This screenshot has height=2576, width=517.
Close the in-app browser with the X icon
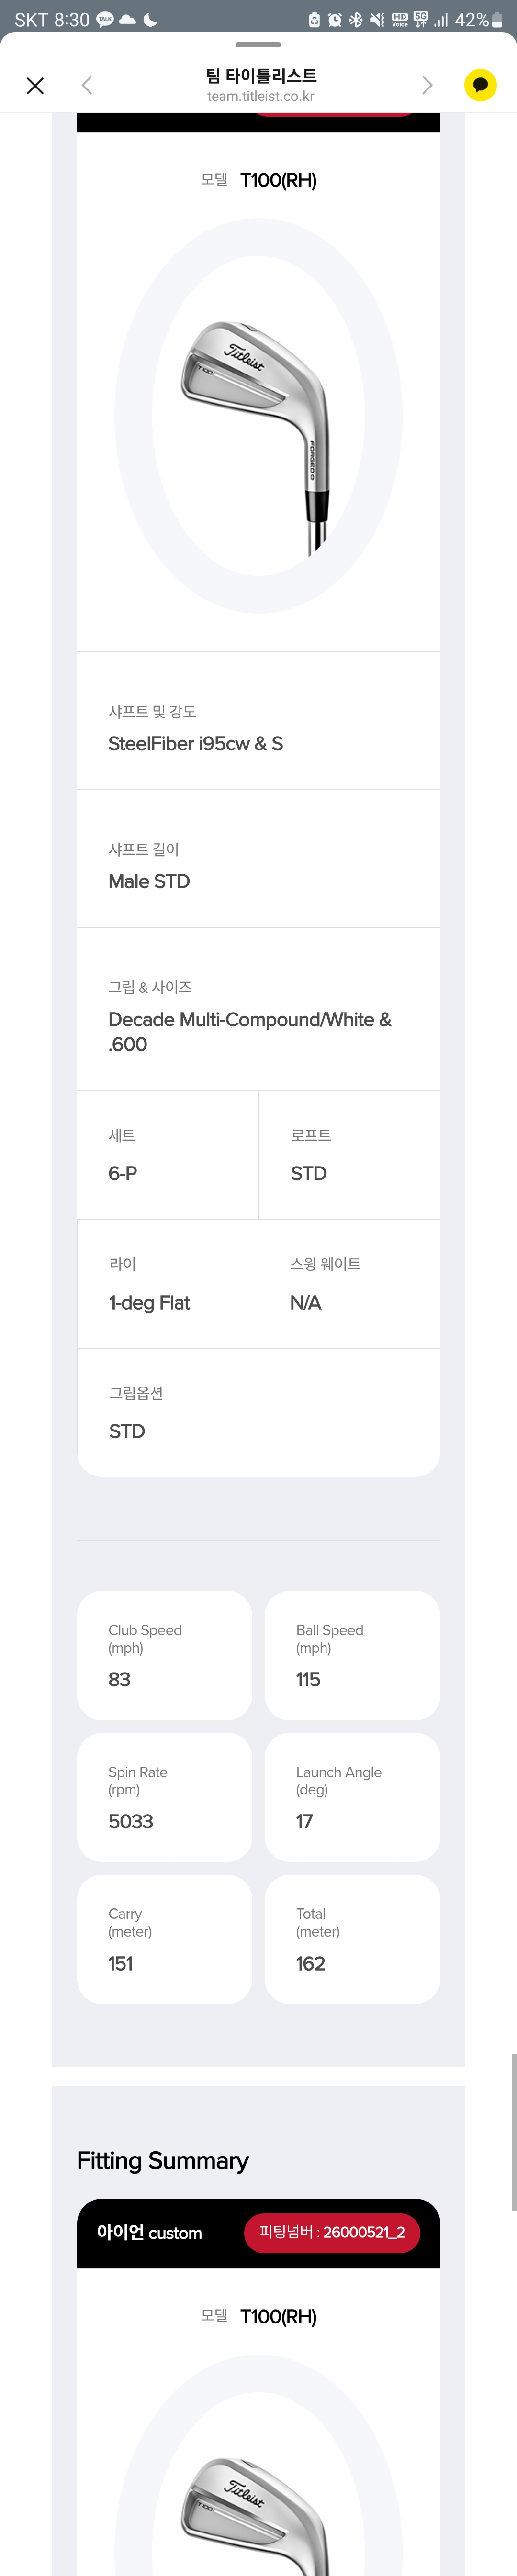coord(35,86)
